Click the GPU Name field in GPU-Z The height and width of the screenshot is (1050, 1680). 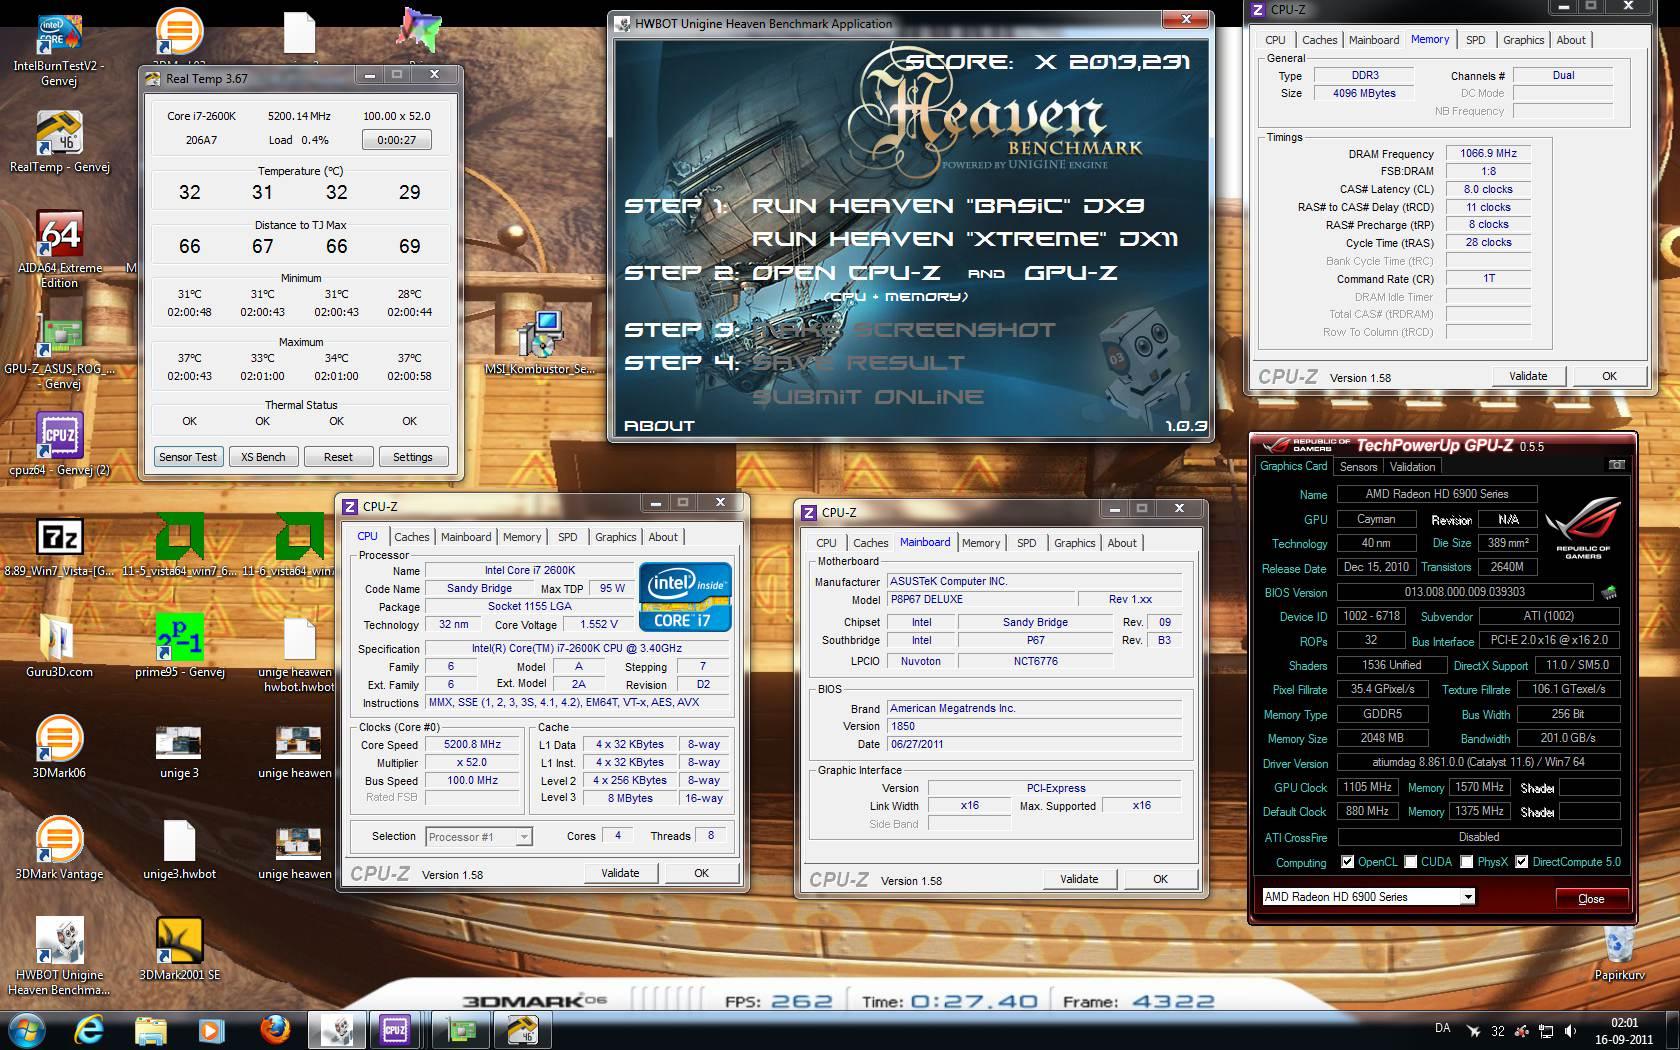(x=1437, y=494)
